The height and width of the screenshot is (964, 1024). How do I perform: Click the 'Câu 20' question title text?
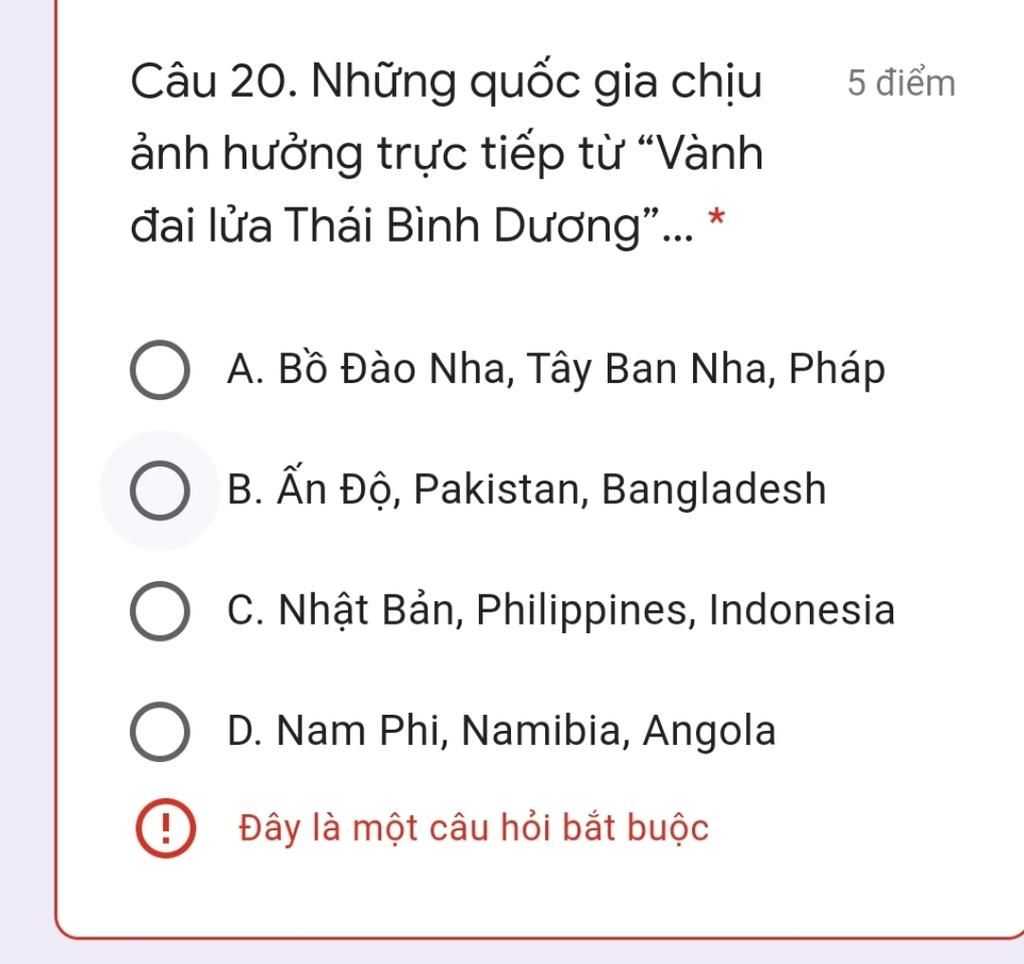click(x=447, y=153)
